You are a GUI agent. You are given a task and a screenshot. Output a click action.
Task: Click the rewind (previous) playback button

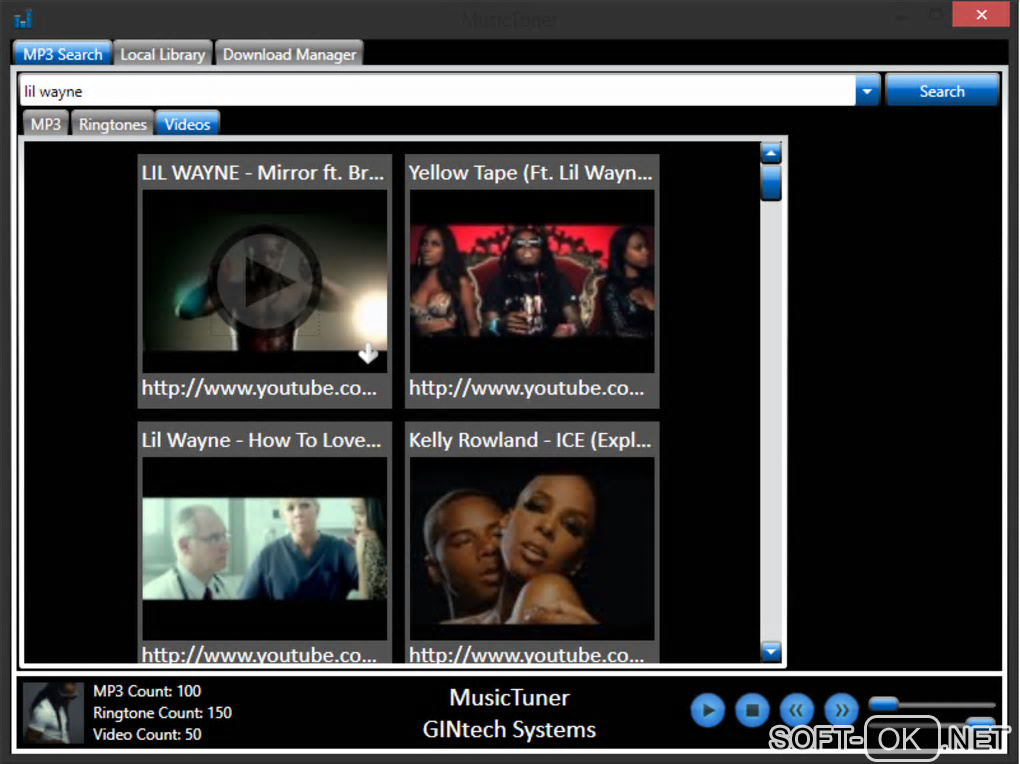pyautogui.click(x=796, y=710)
